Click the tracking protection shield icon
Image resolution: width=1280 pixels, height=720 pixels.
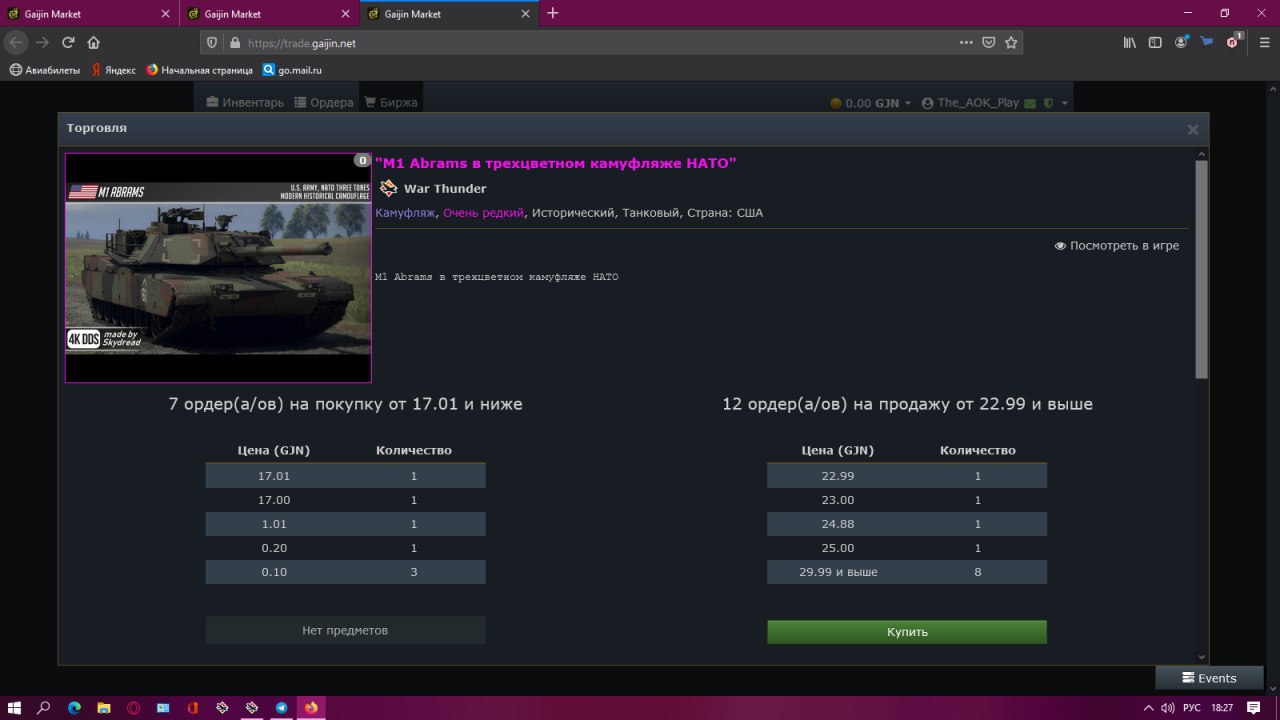click(211, 43)
